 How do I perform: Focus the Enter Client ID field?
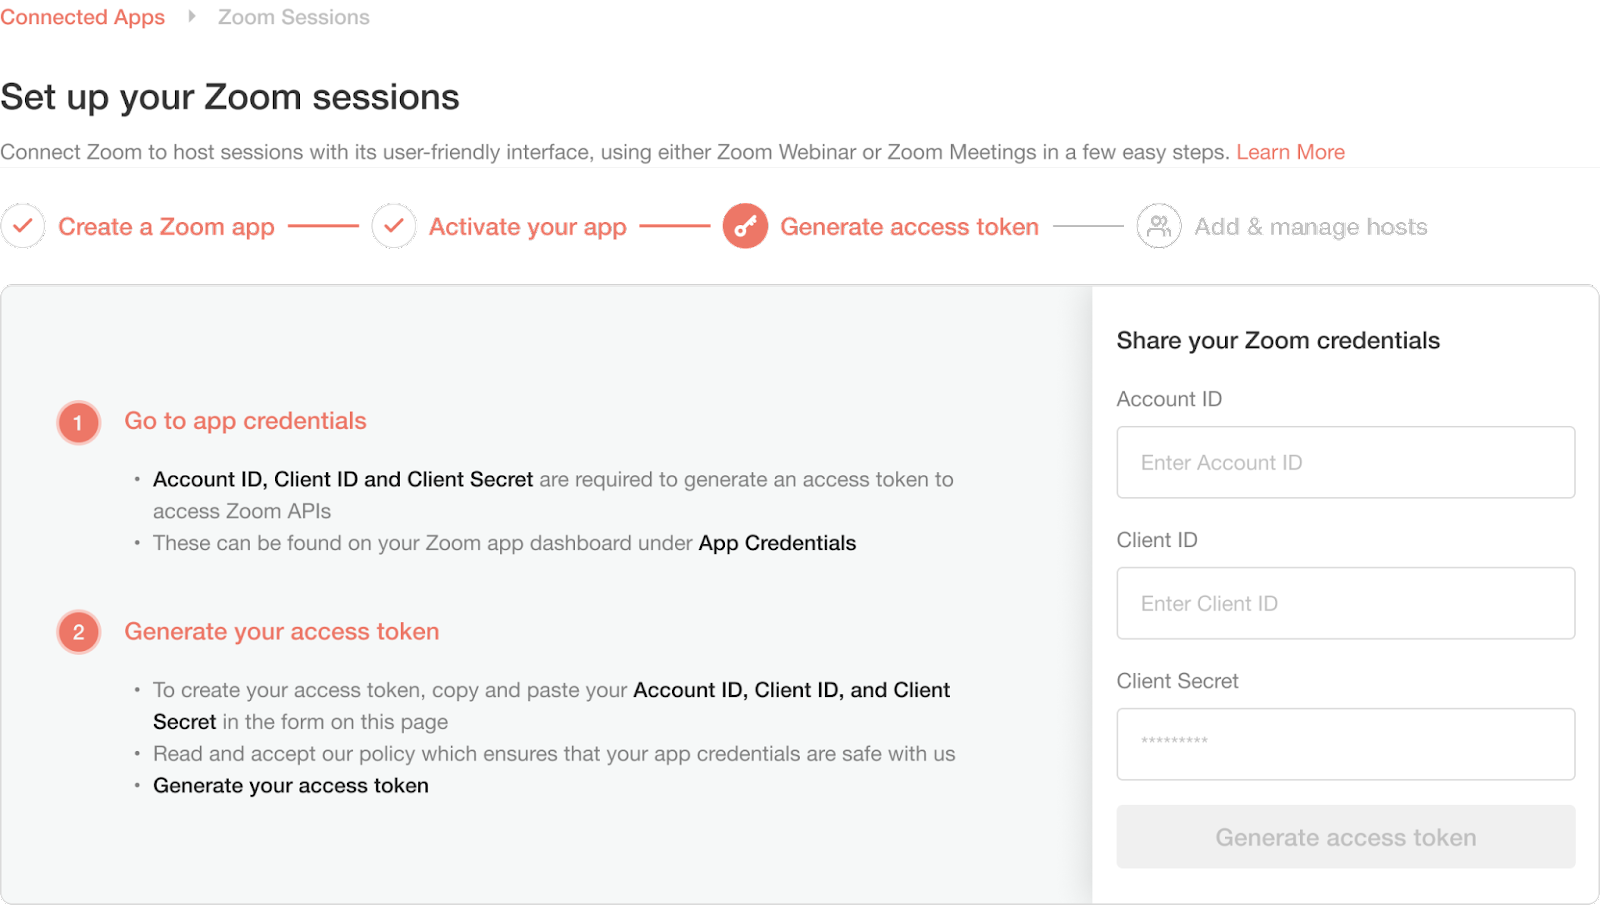coord(1345,603)
